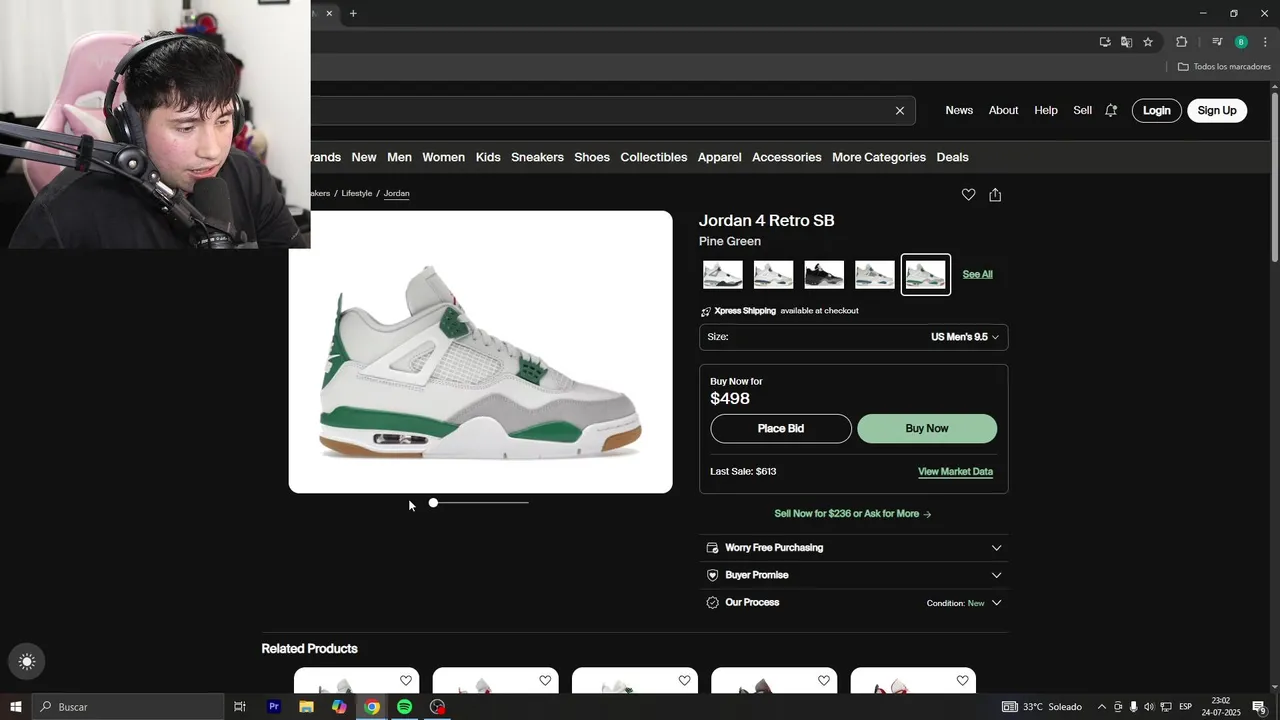Viewport: 1280px width, 720px height.
Task: Open the Chrome extensions puzzle icon
Action: [x=1182, y=42]
